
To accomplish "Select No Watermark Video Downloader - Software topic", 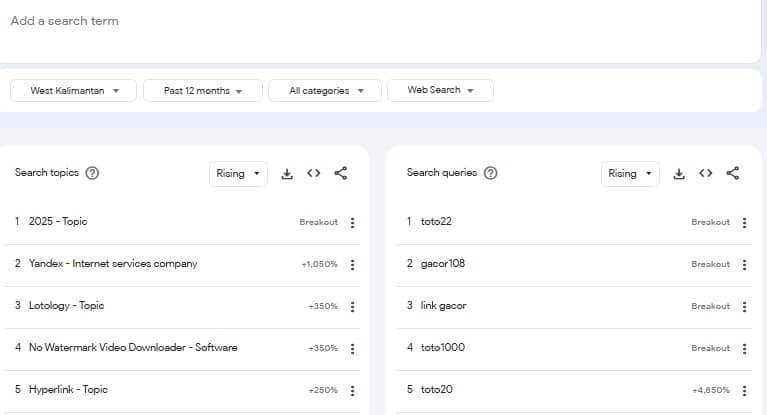I will tap(133, 347).
